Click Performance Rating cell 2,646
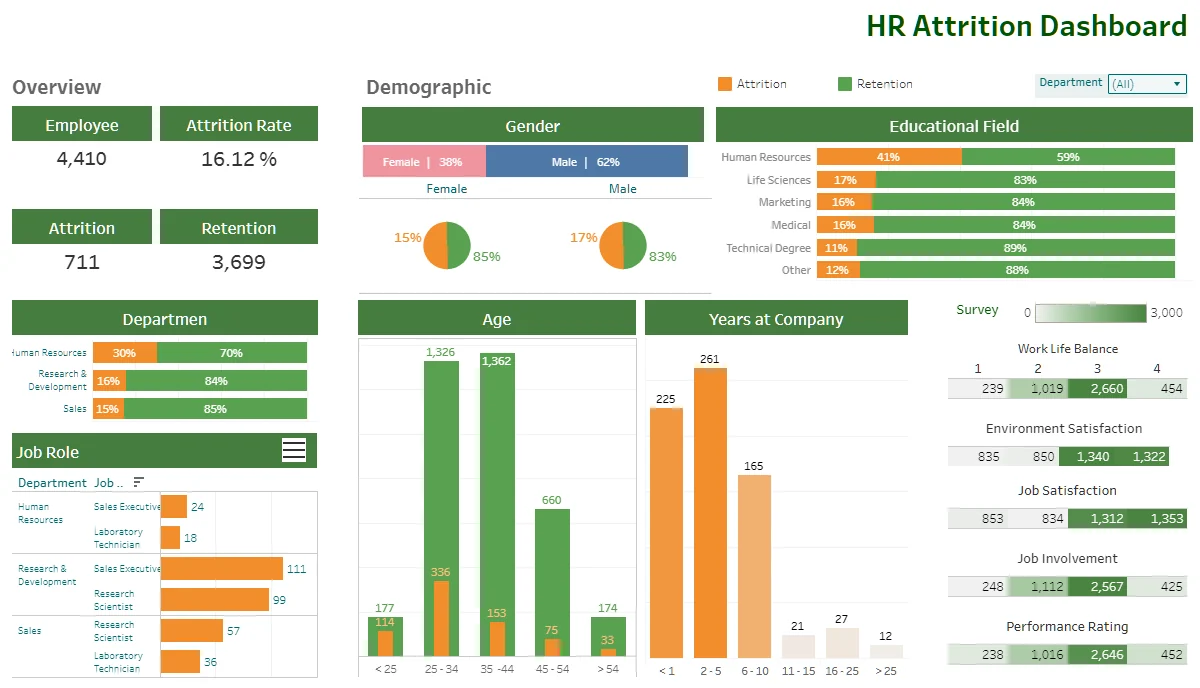1200x688 pixels. tap(1098, 655)
